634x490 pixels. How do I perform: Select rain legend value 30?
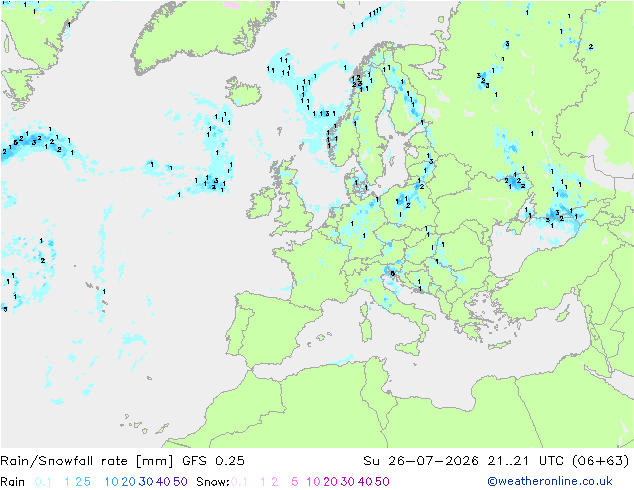coord(146,482)
